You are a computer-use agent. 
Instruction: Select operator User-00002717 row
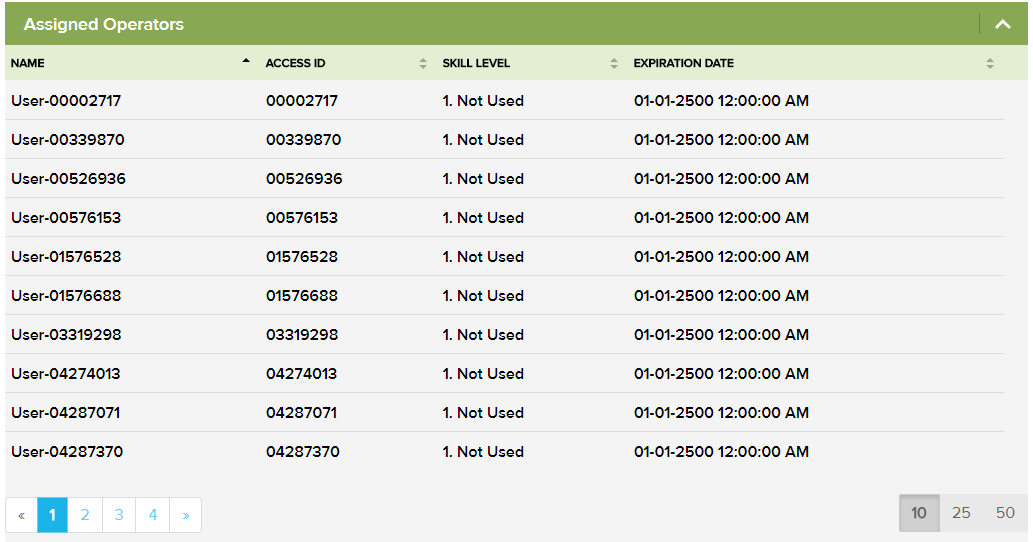click(x=66, y=101)
